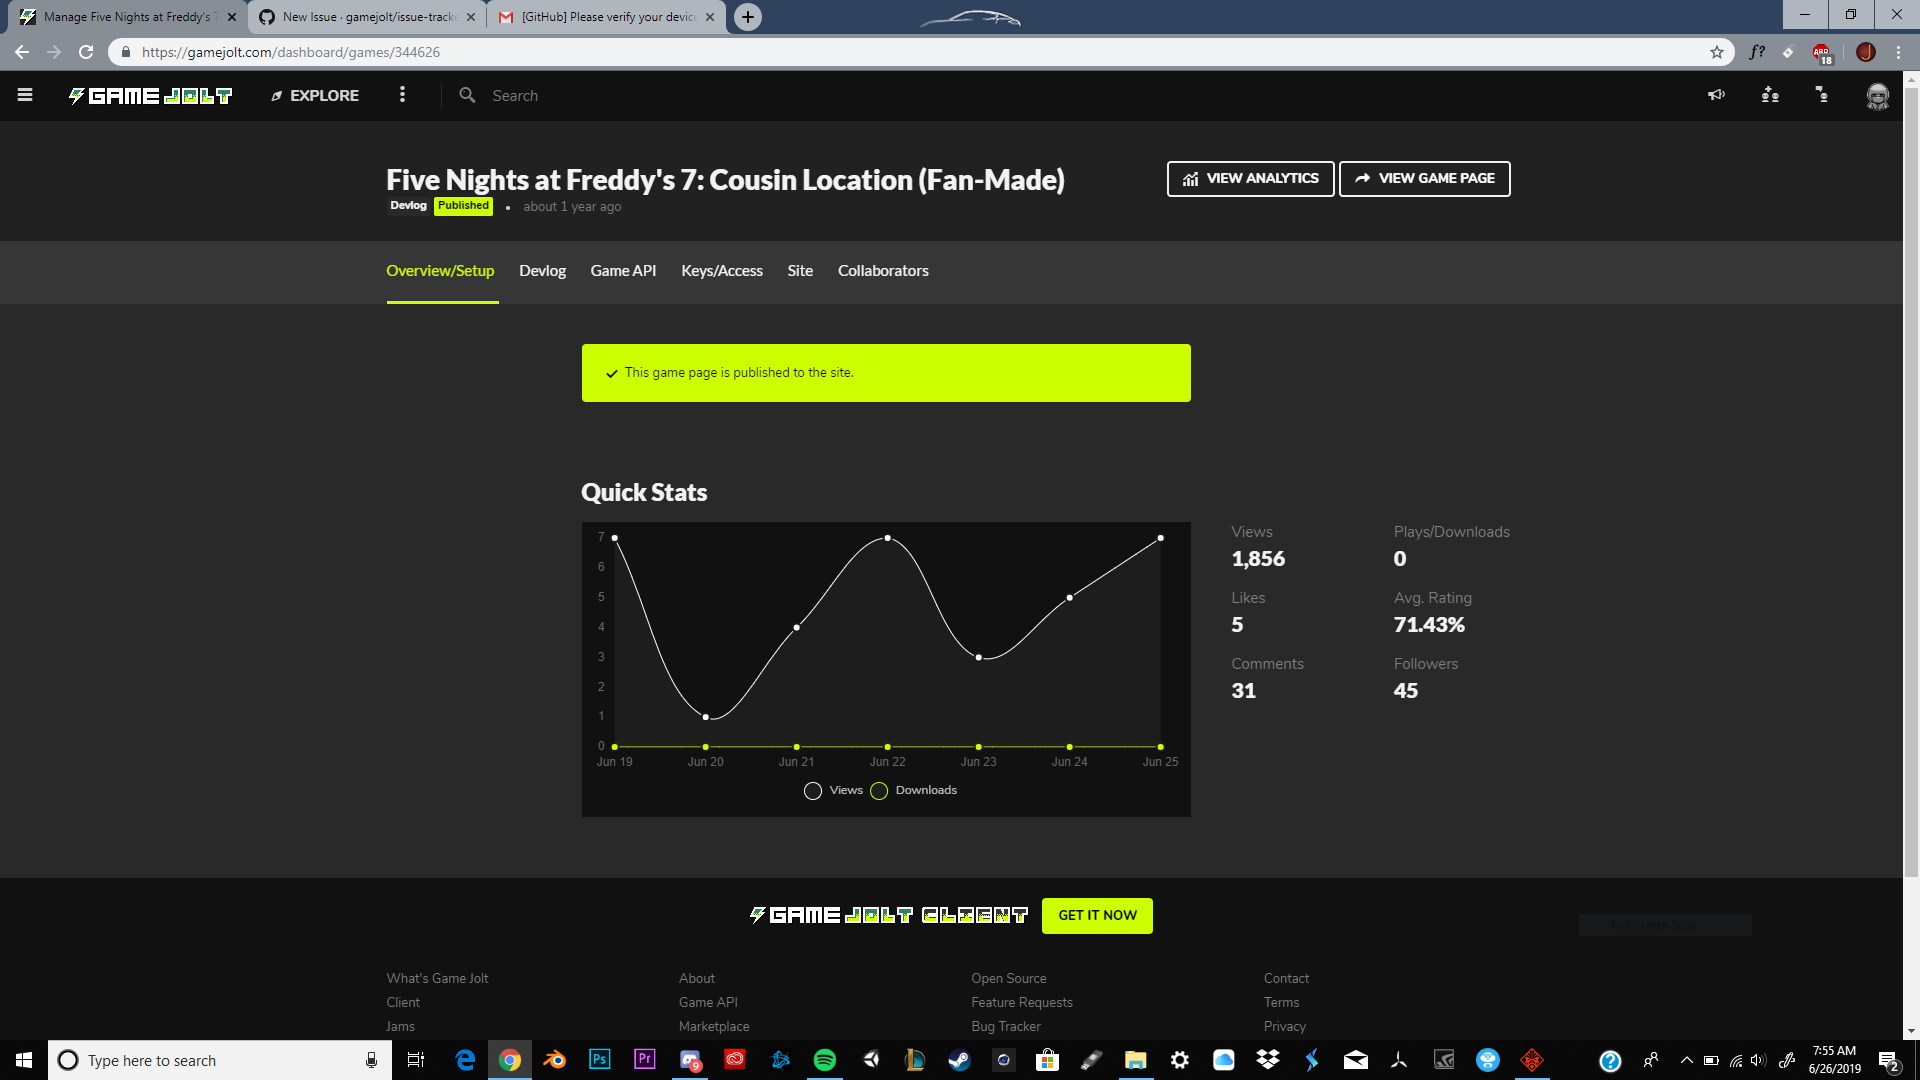Viewport: 1920px width, 1080px height.
Task: Select the search magnifier icon
Action: (x=467, y=94)
